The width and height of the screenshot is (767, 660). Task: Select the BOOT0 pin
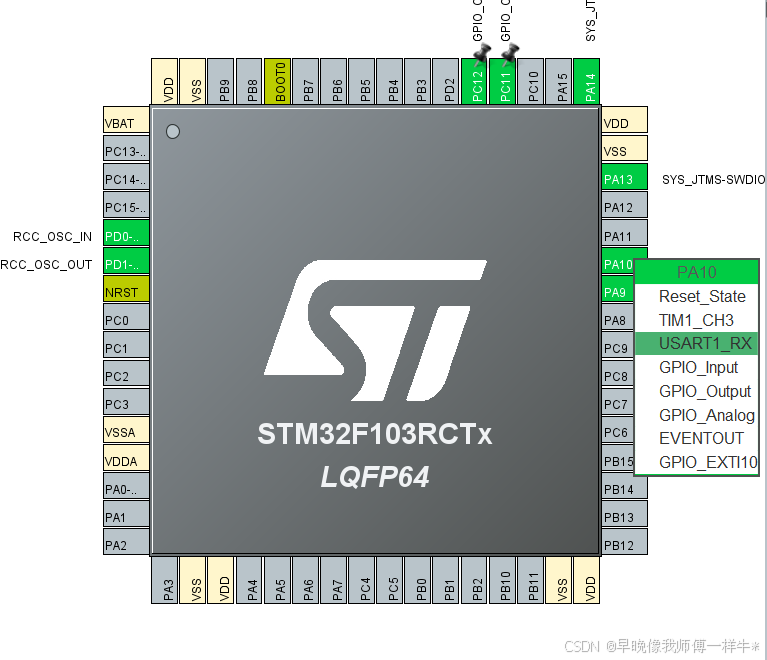coord(277,81)
